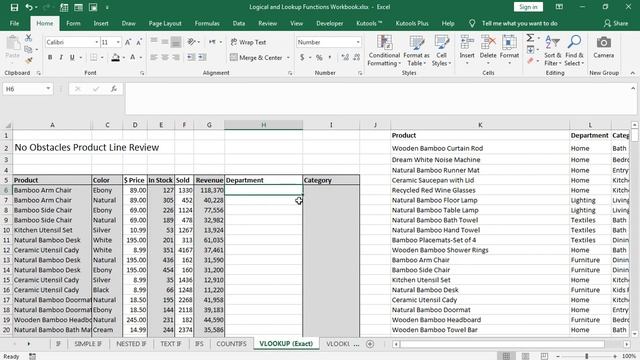The height and width of the screenshot is (360, 640).
Task: Switch to the Formulas ribbon tab
Action: pyautogui.click(x=207, y=23)
